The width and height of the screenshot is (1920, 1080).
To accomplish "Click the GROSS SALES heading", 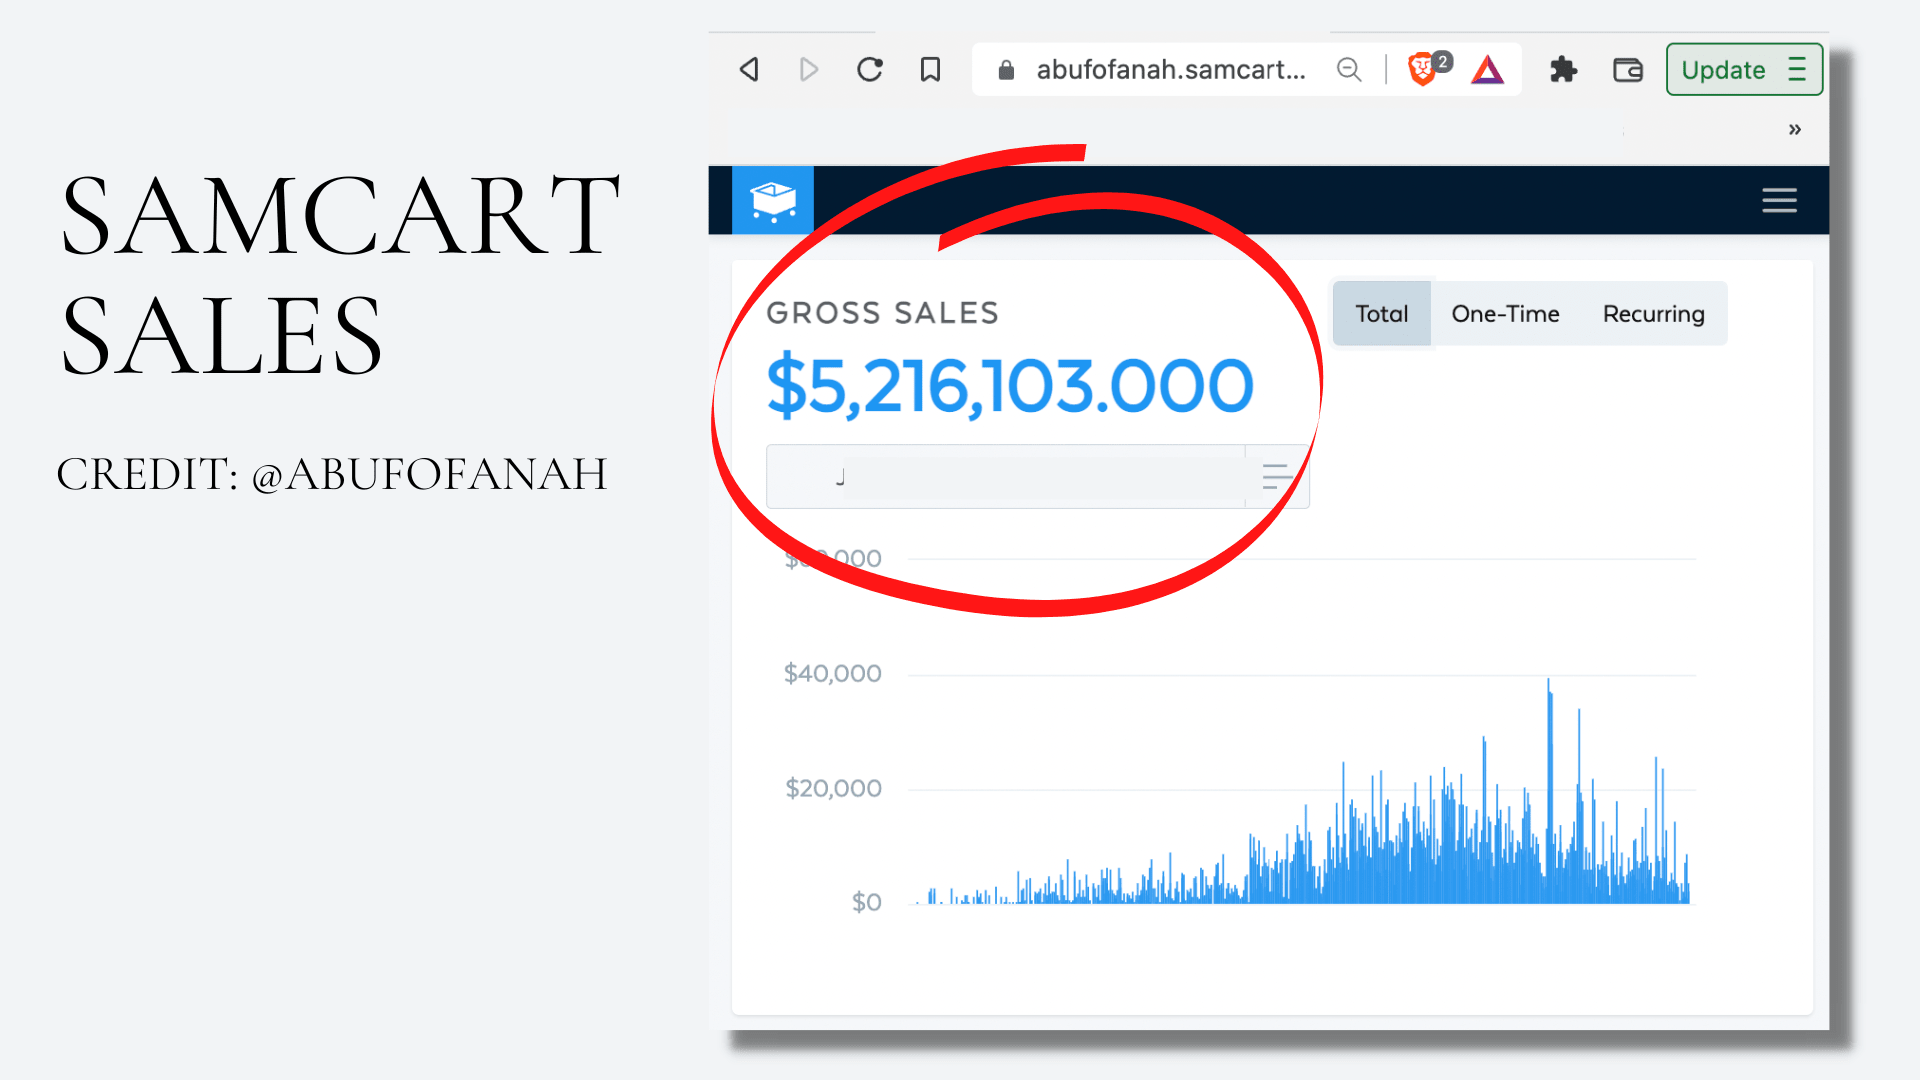I will (x=882, y=313).
